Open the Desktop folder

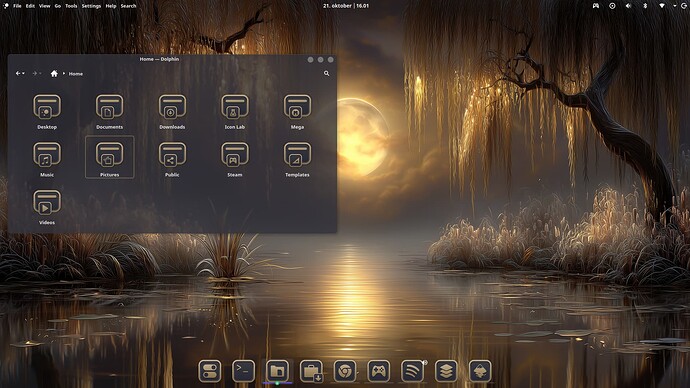[x=47, y=112]
